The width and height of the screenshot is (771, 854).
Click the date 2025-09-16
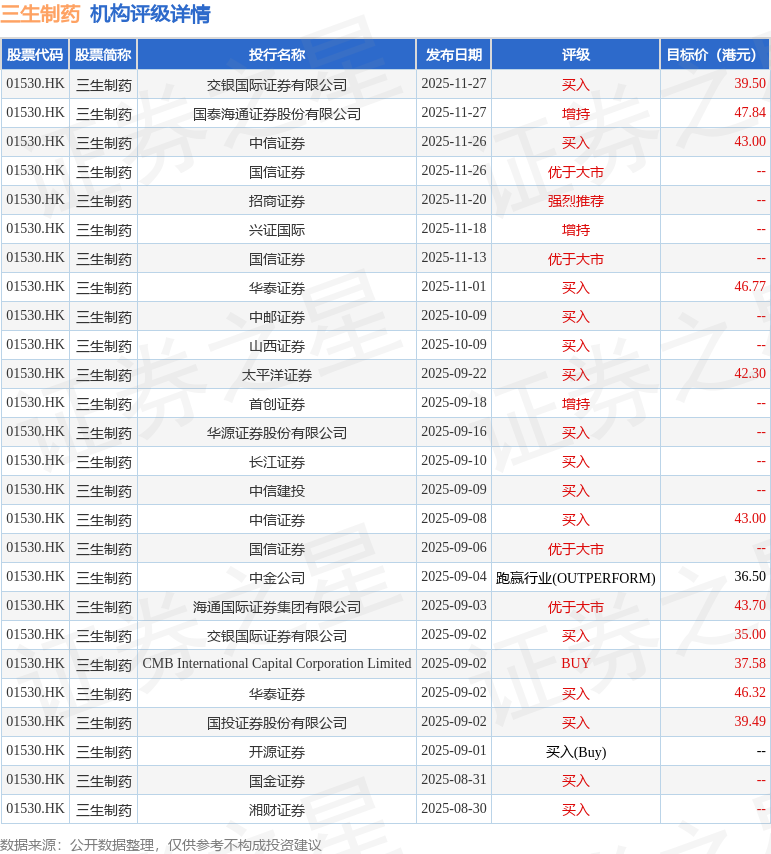tap(454, 431)
